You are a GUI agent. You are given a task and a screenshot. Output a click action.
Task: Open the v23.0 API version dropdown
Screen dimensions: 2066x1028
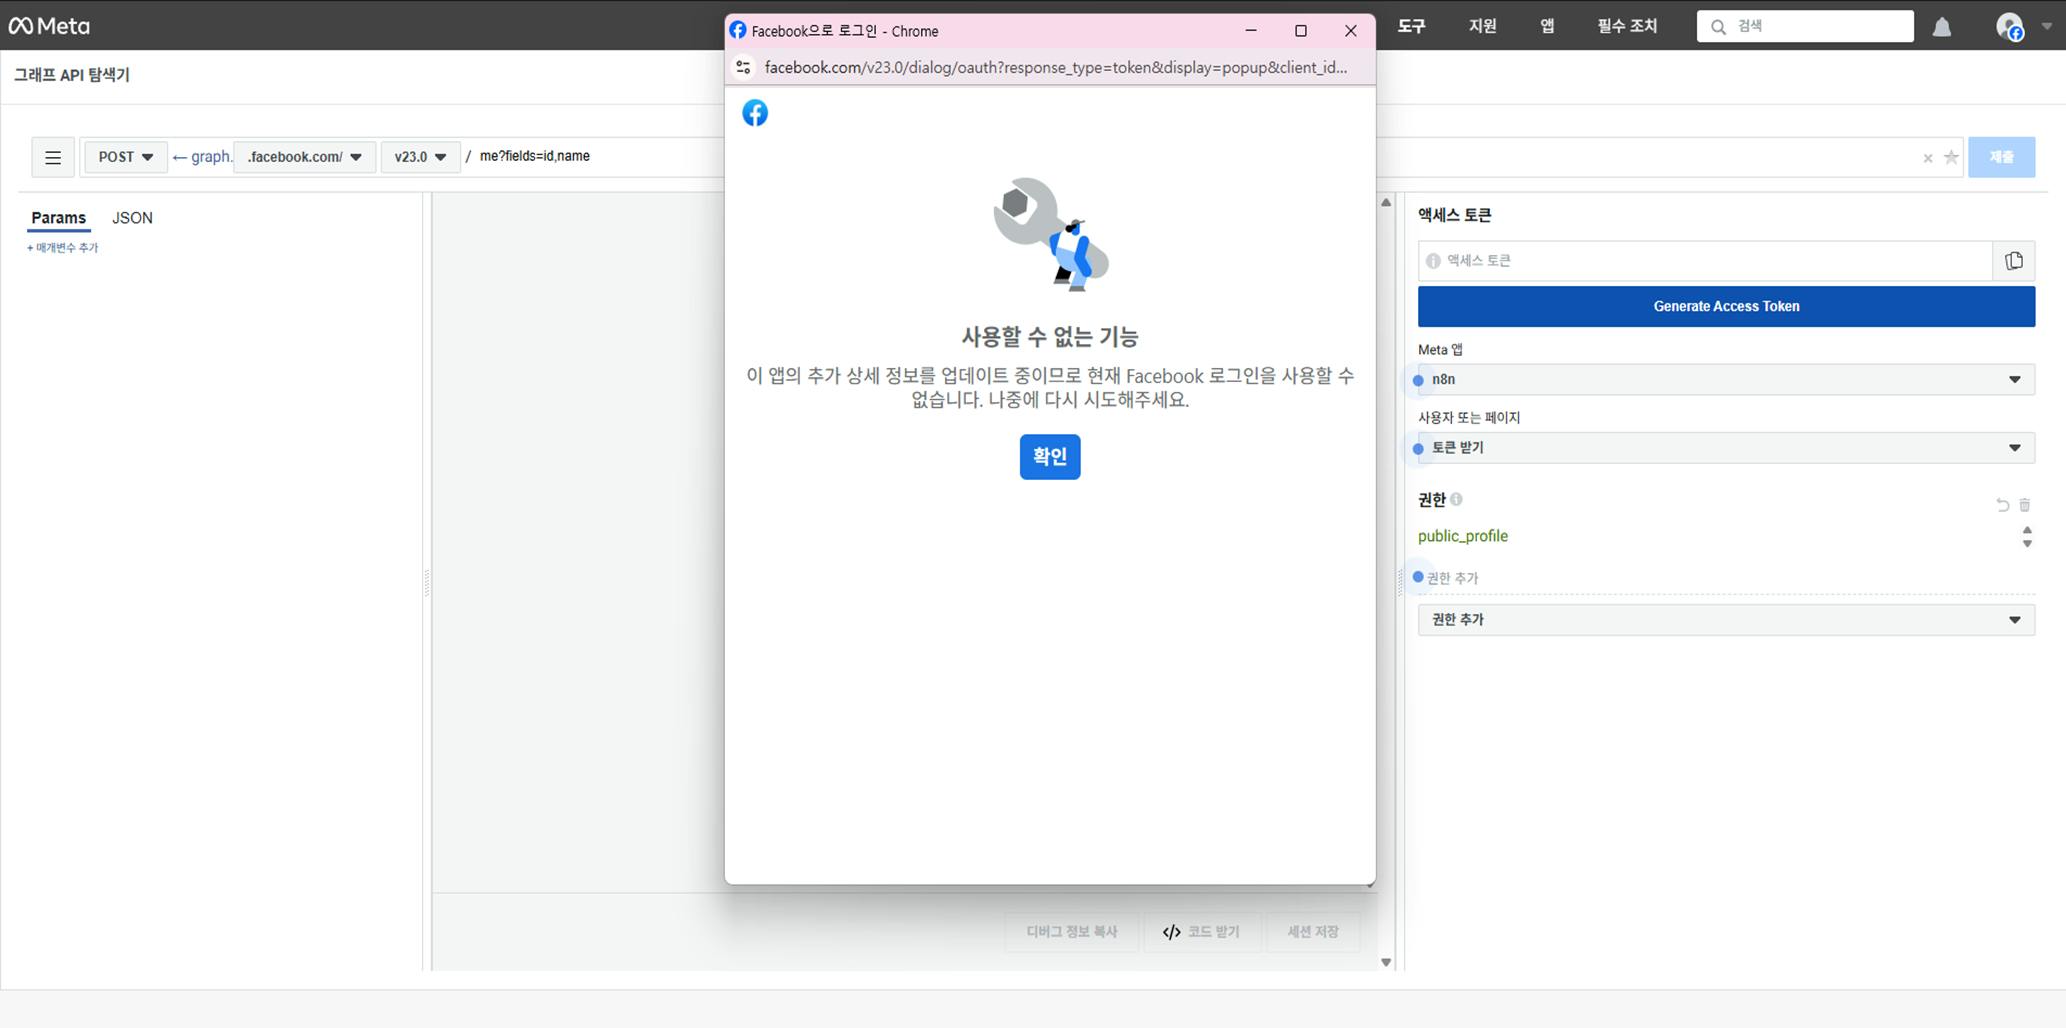click(x=420, y=157)
